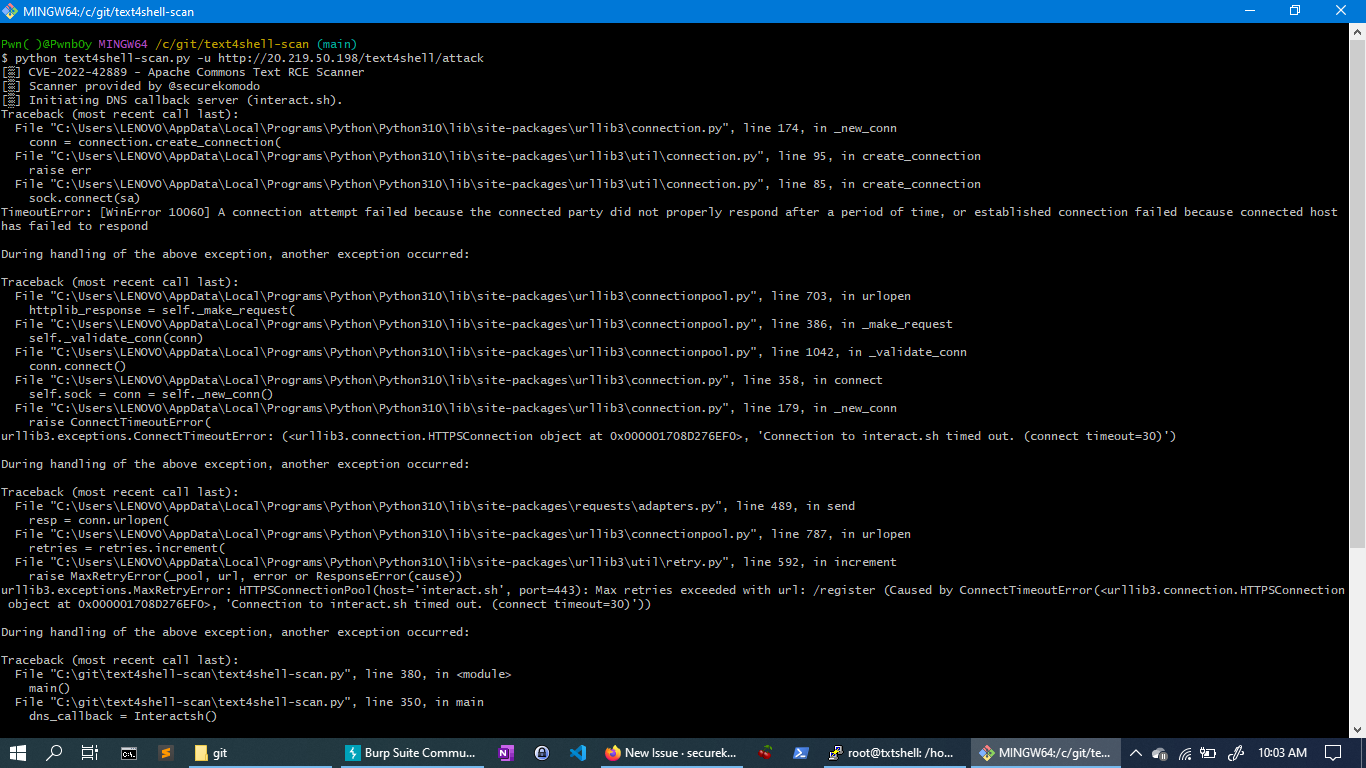Open the Windows Start menu
Viewport: 1366px width, 768px height.
click(x=17, y=753)
